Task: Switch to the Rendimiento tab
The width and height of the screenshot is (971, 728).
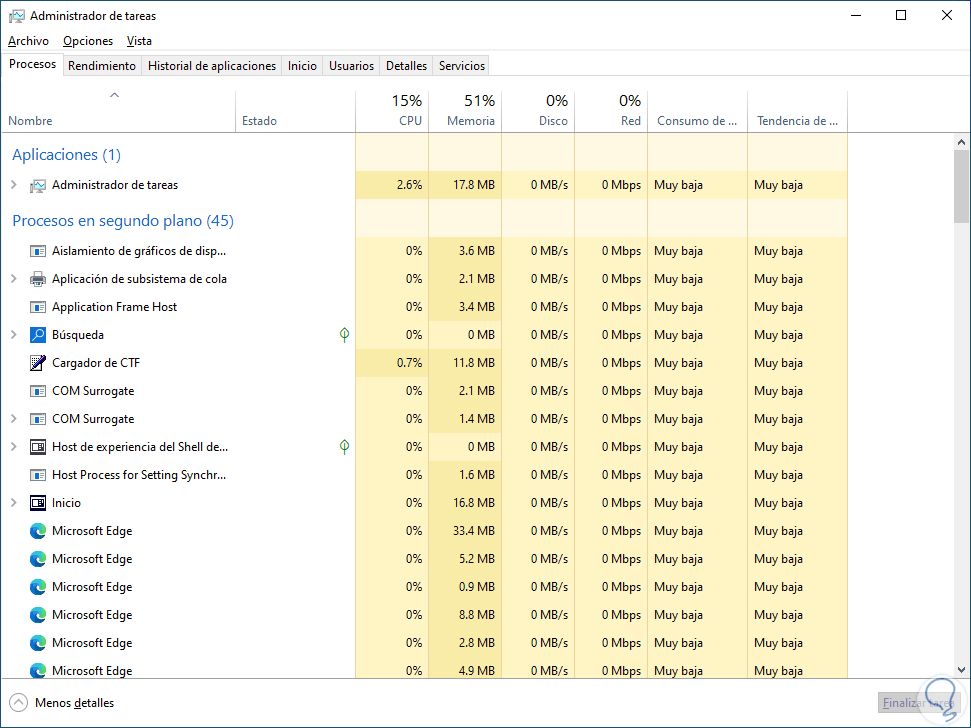Action: (102, 66)
